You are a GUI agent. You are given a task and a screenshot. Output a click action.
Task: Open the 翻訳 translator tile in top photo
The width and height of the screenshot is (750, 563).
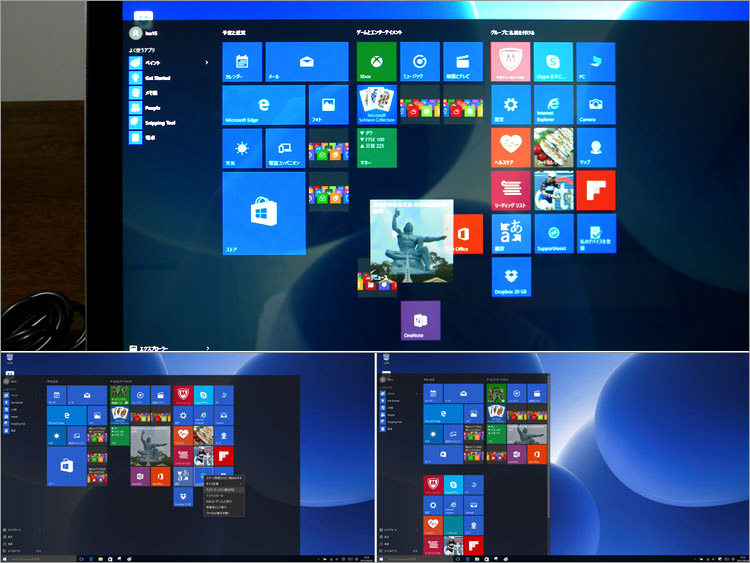(510, 233)
